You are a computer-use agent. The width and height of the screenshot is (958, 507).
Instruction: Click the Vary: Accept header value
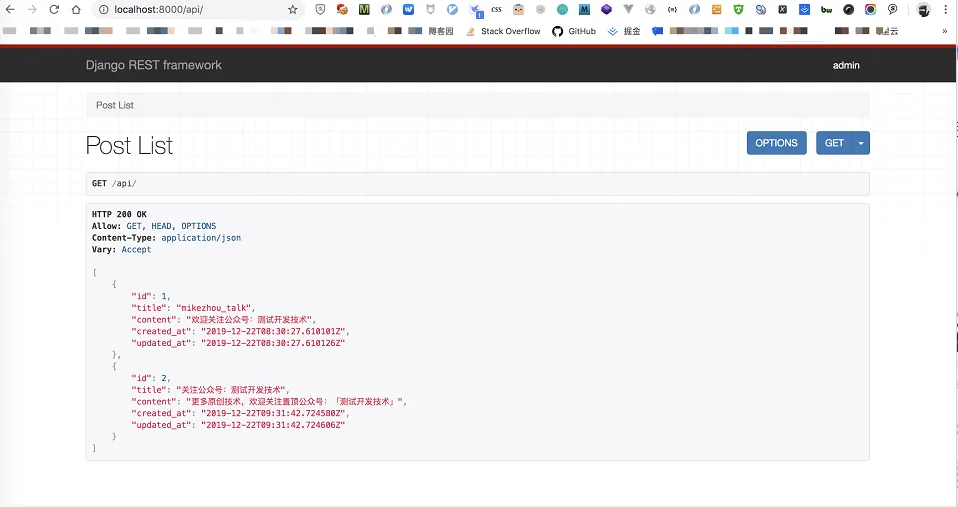[136, 249]
